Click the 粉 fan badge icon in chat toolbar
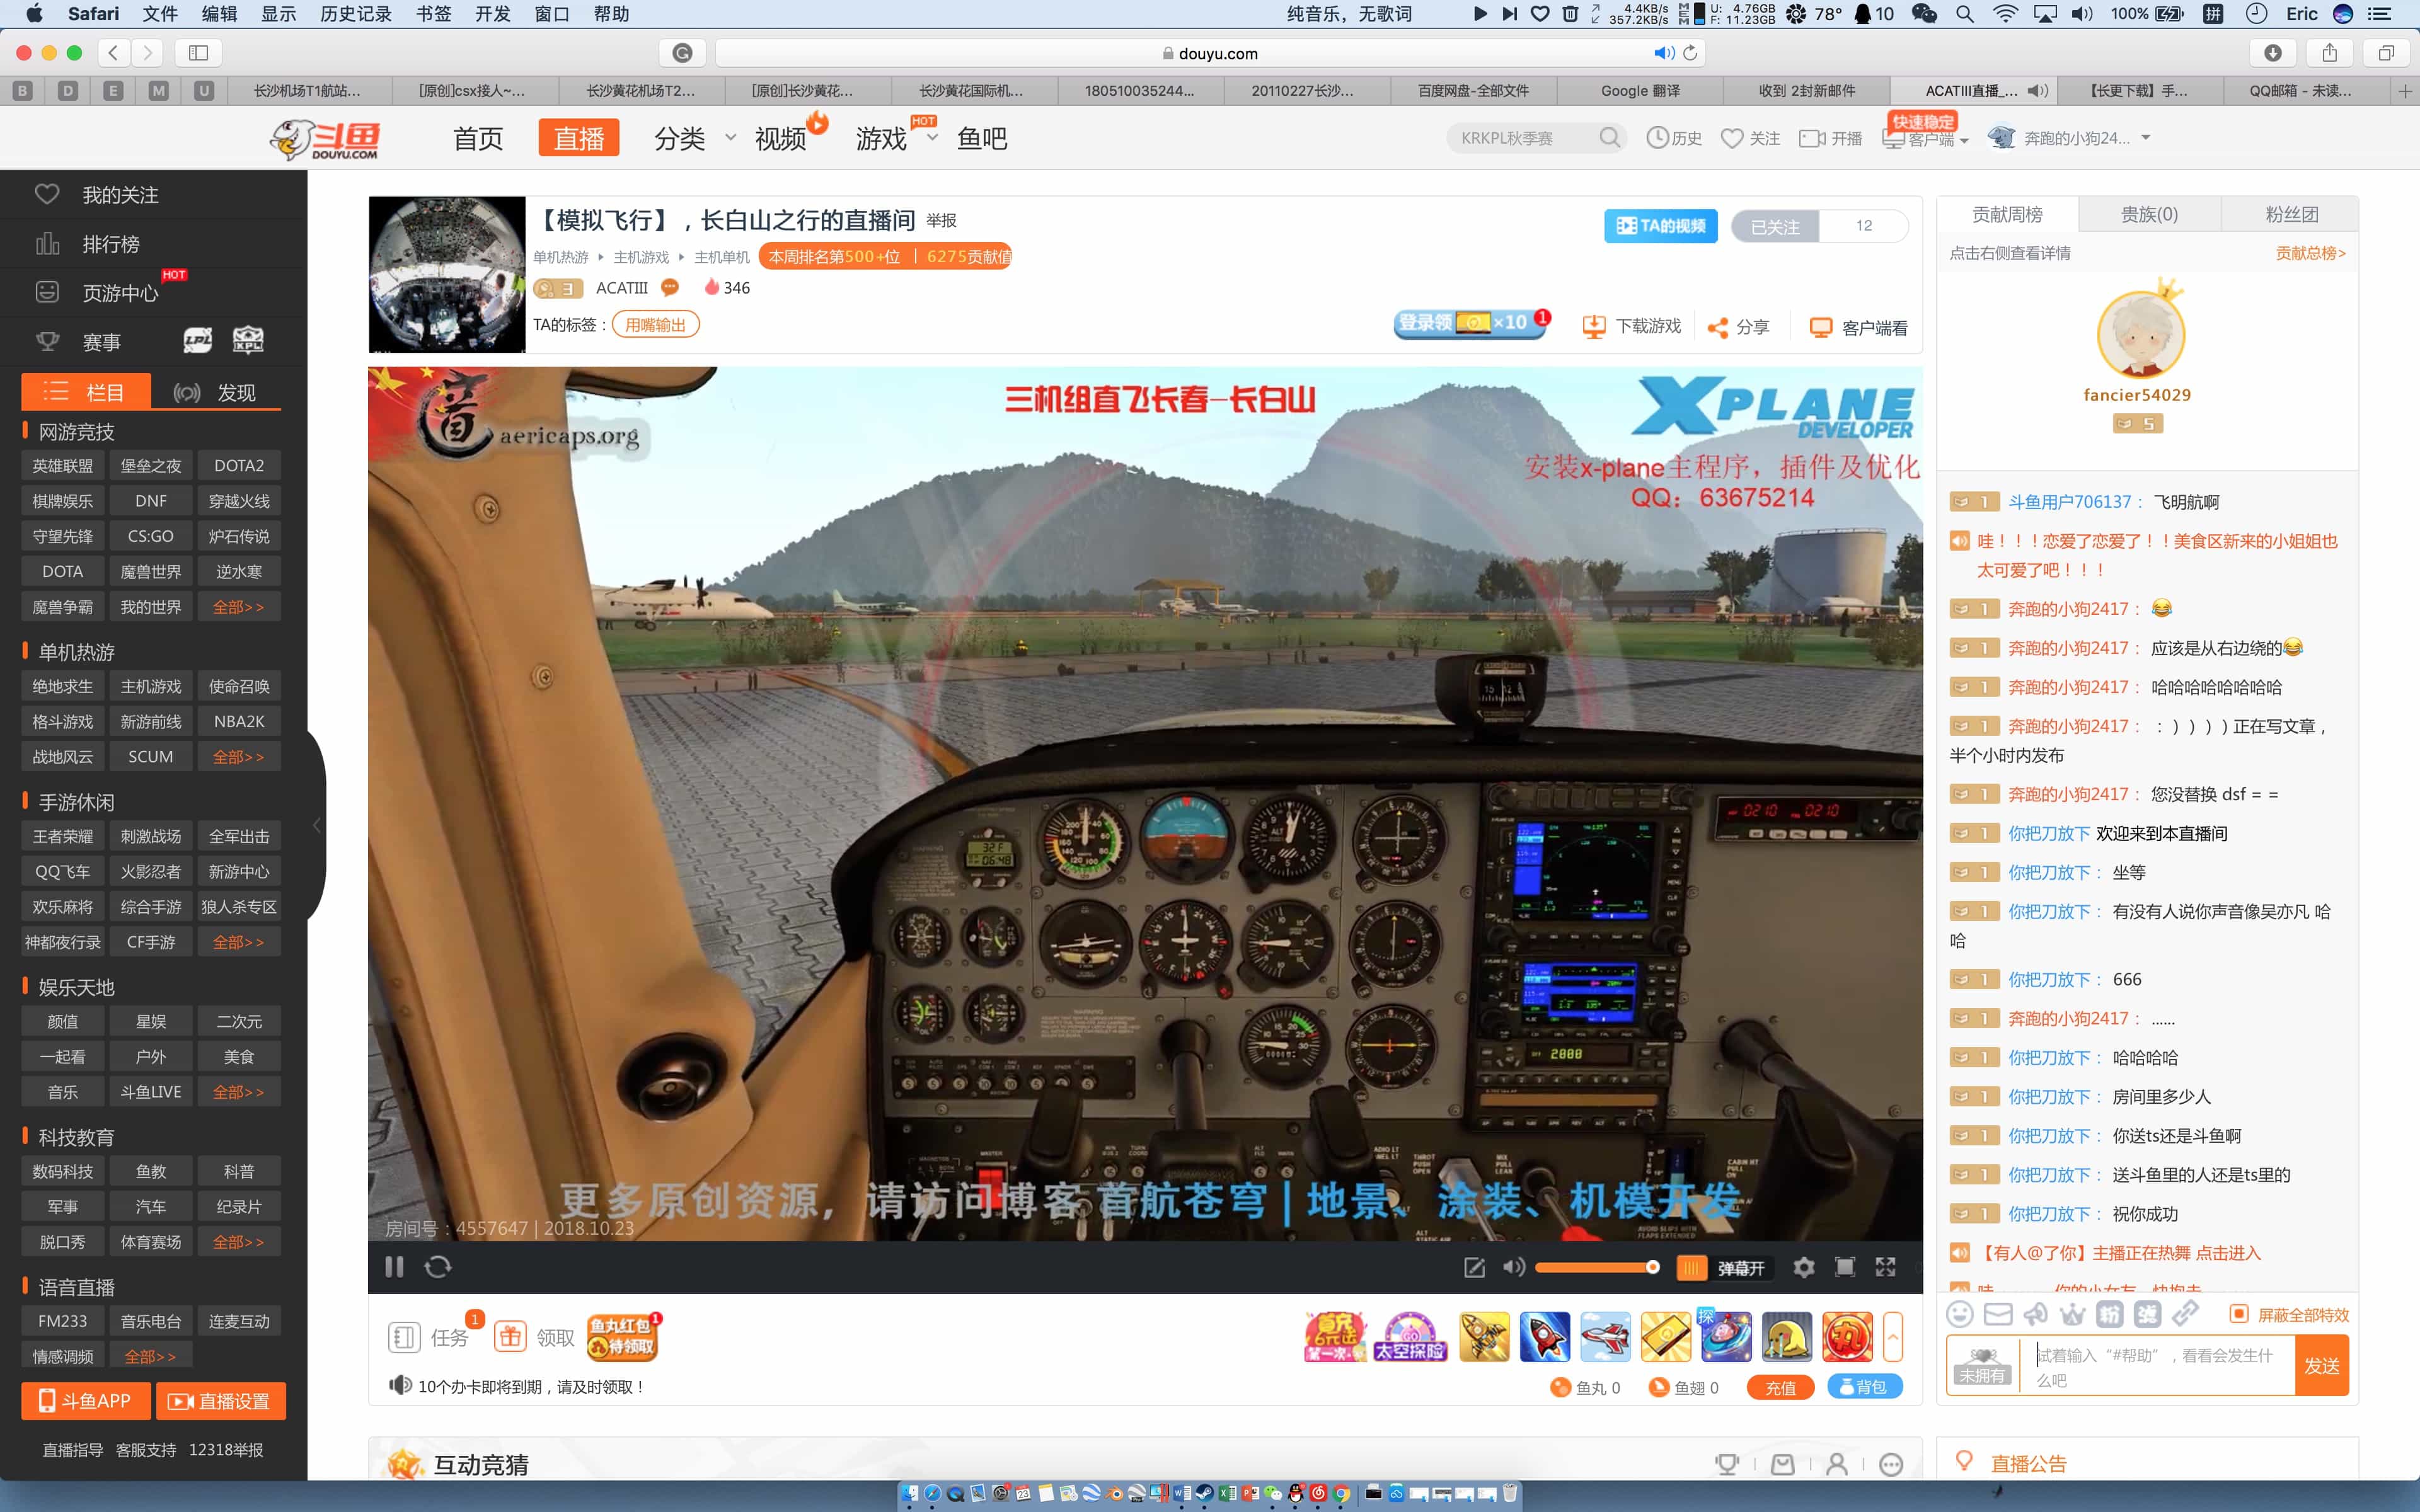 [x=2110, y=1314]
